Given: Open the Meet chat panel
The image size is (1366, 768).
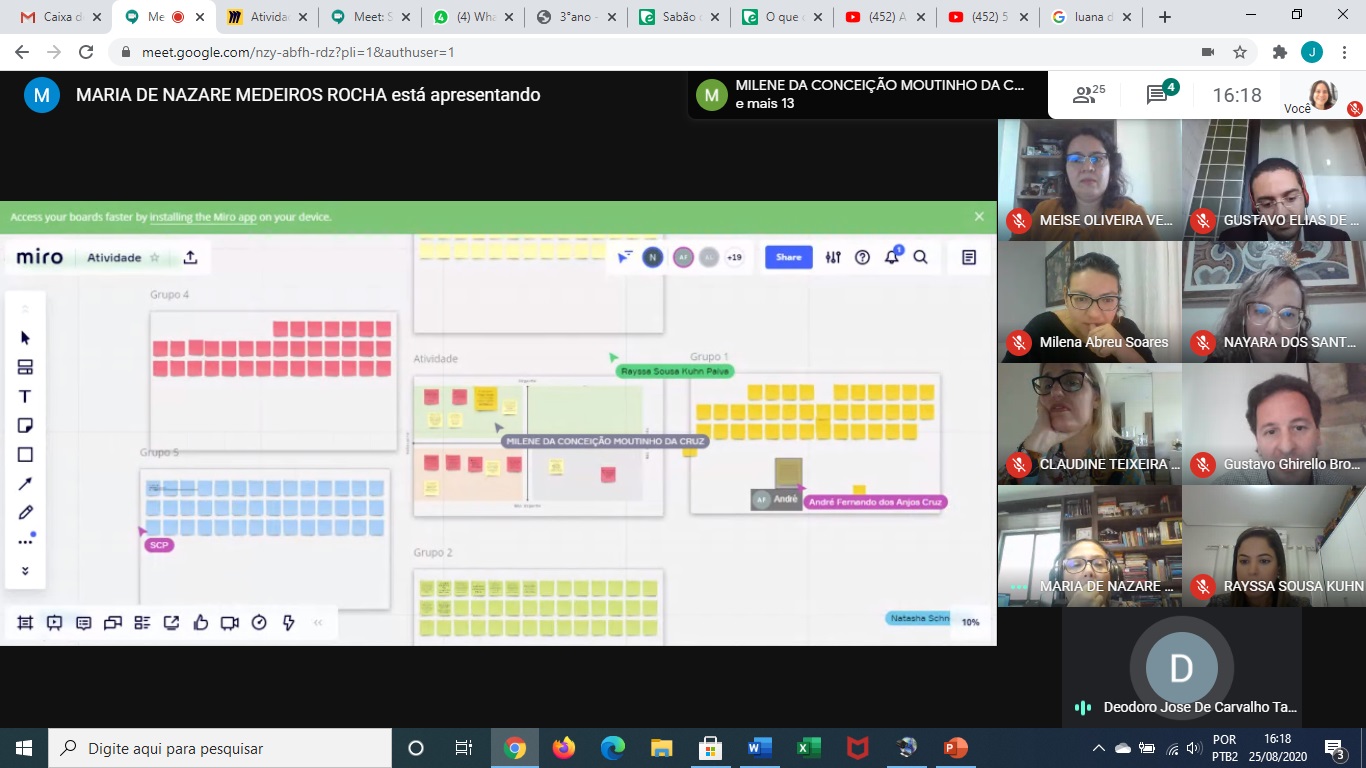Looking at the screenshot, I should pyautogui.click(x=1162, y=93).
